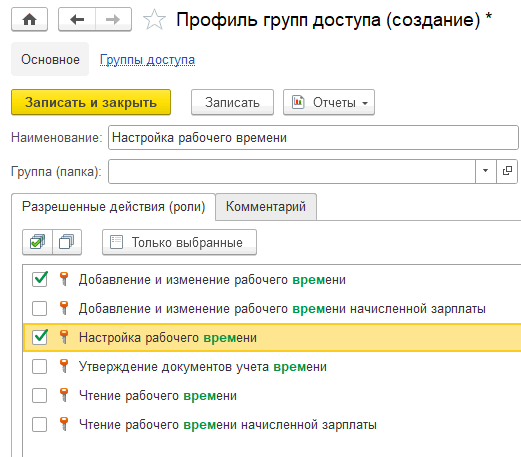Click into the Группа (папка) field

pos(292,171)
